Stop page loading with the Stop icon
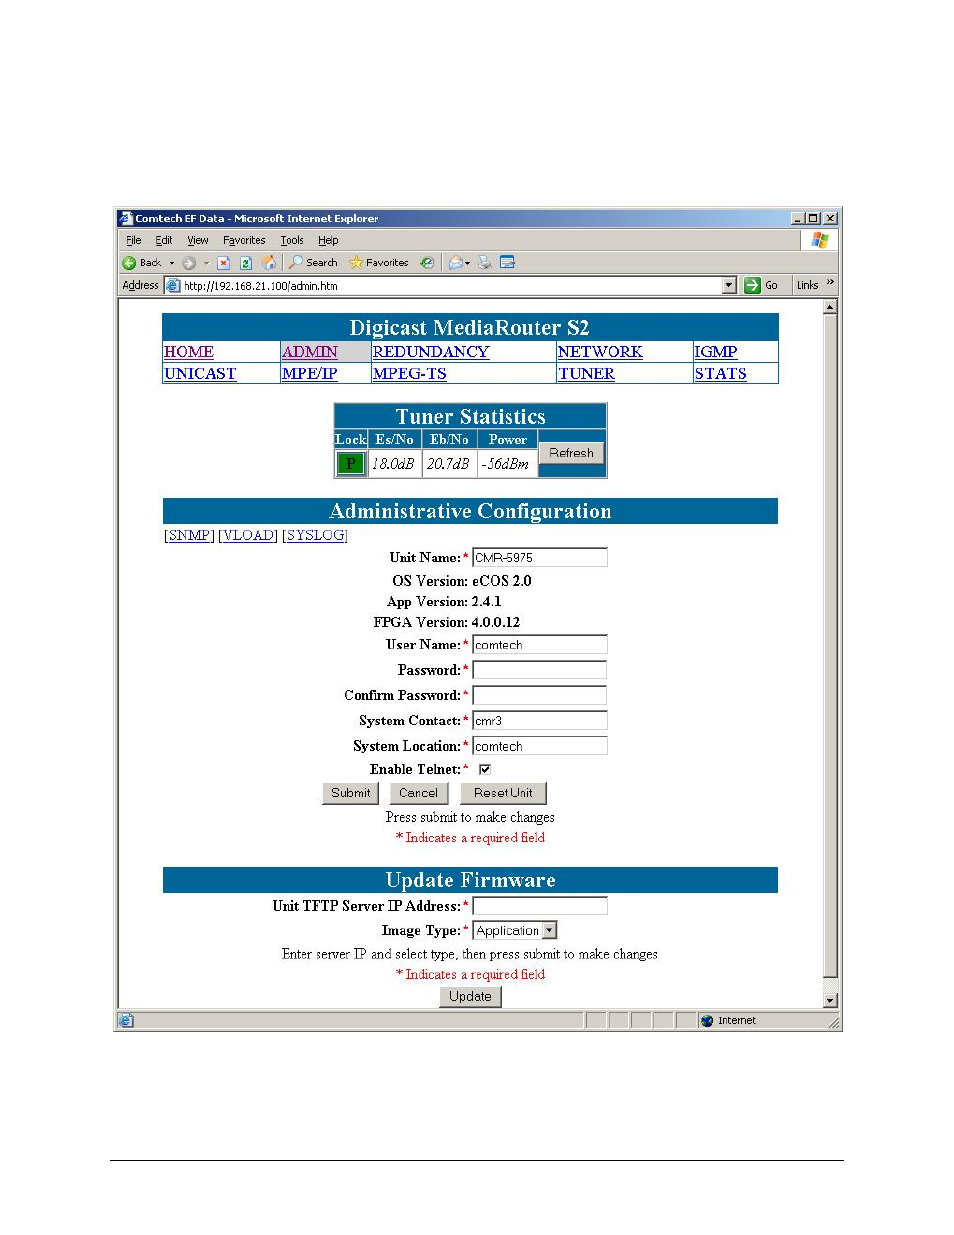This screenshot has width=954, height=1235. [224, 263]
